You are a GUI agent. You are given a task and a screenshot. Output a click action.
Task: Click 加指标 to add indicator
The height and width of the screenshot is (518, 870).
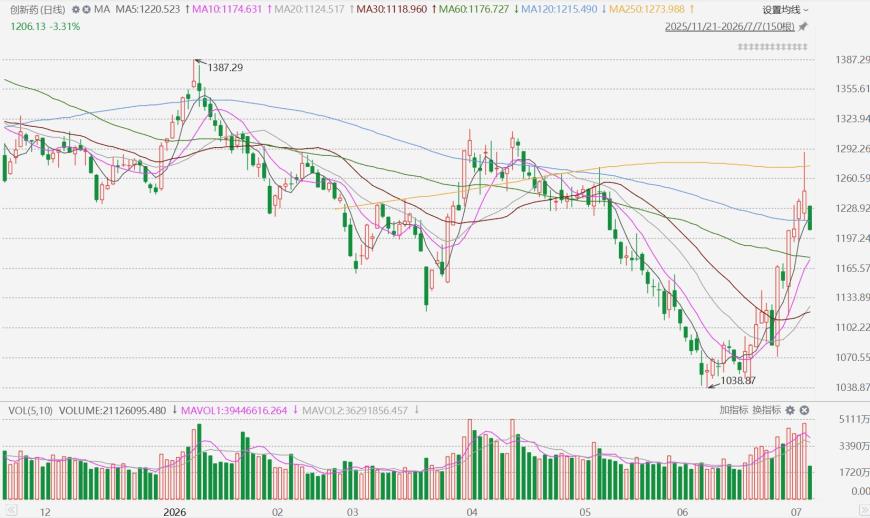pyautogui.click(x=734, y=410)
